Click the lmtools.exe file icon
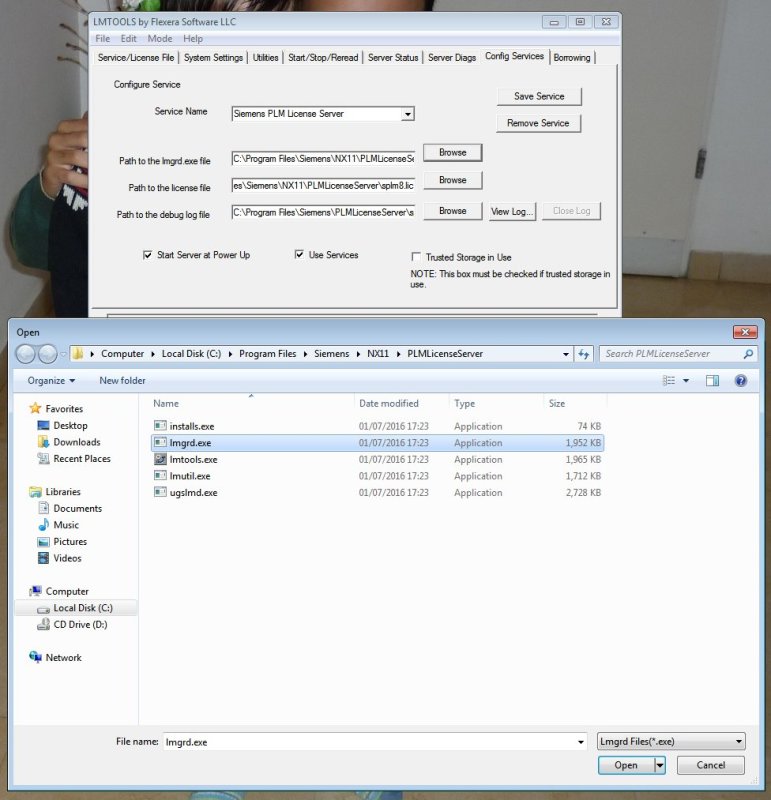The width and height of the screenshot is (771, 800). click(160, 459)
